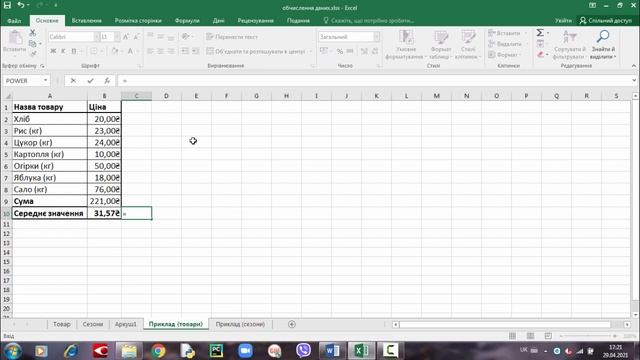
Task: Click the Увійти sign-in link
Action: click(x=563, y=20)
